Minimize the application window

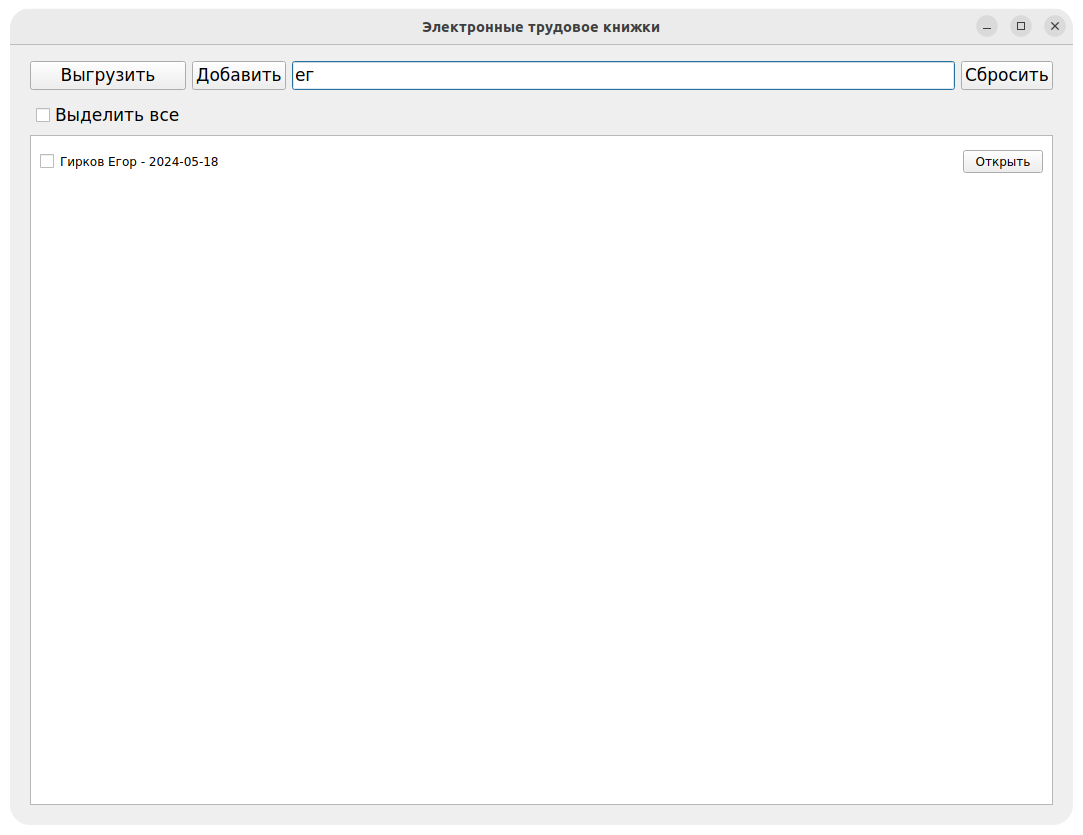(x=987, y=27)
